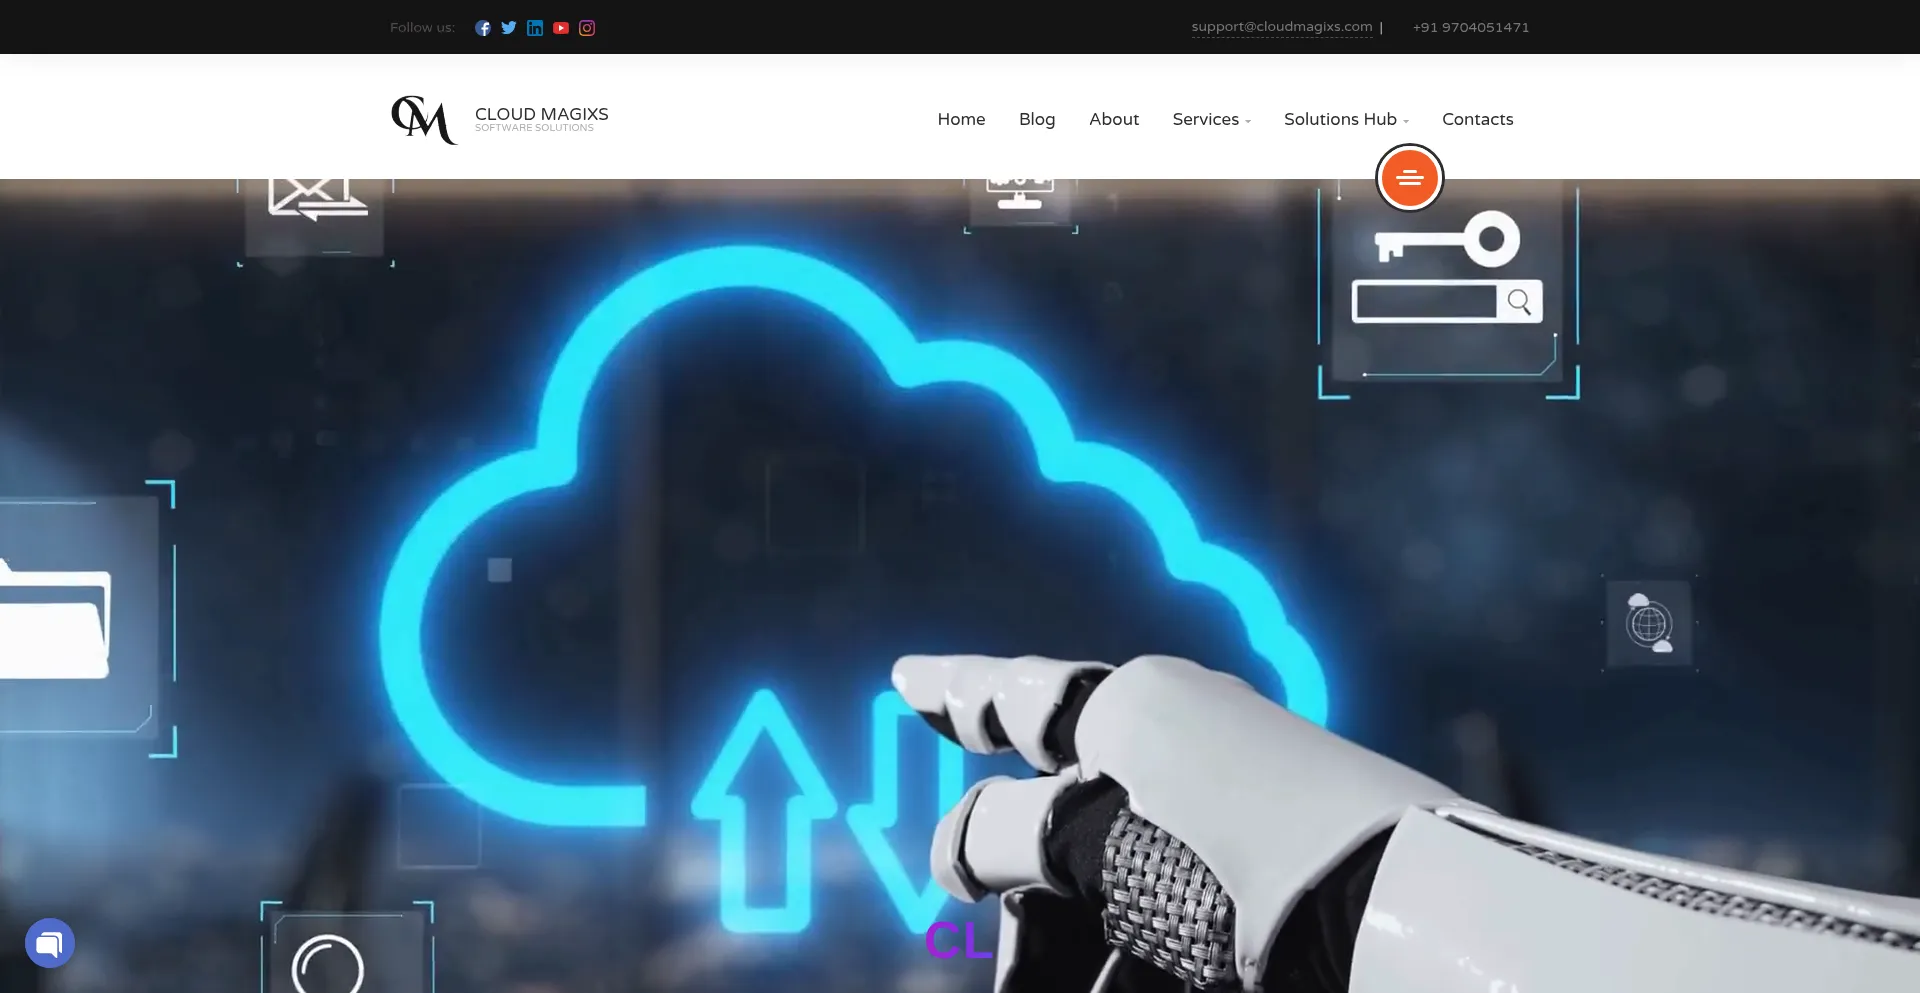Expand the Services menu chevron arrow
1920x993 pixels.
(x=1248, y=121)
